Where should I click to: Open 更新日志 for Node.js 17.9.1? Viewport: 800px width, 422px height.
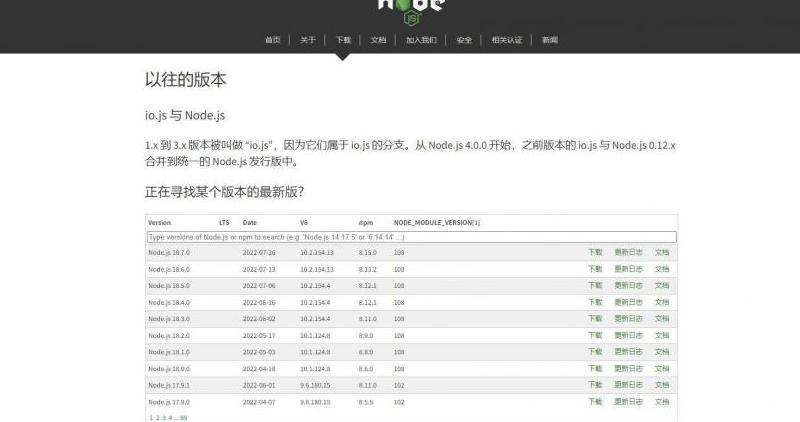[628, 385]
